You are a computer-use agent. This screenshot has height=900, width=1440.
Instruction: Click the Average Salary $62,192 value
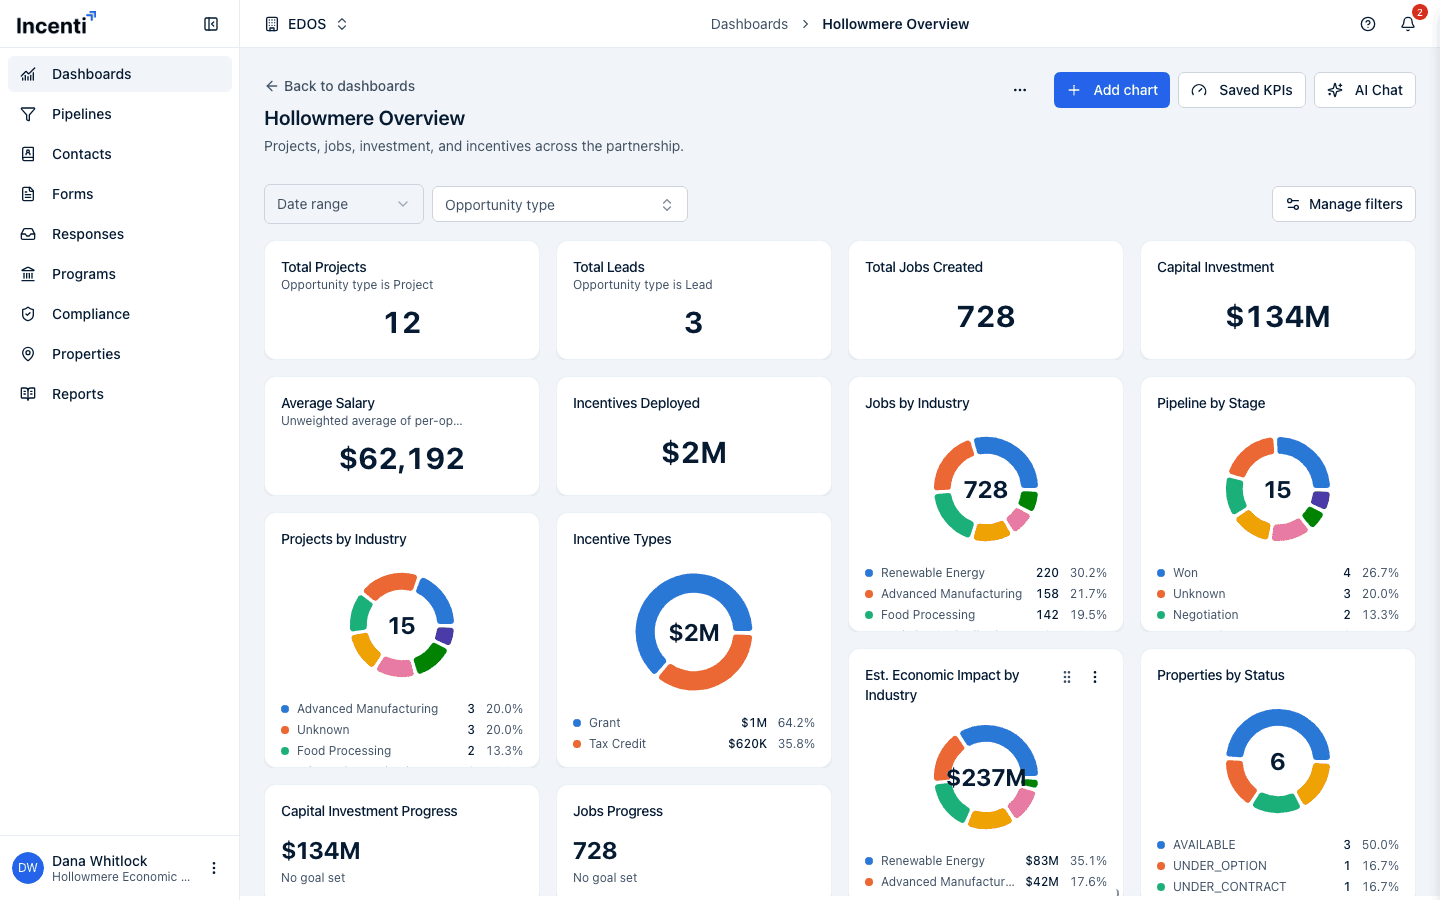pos(402,459)
